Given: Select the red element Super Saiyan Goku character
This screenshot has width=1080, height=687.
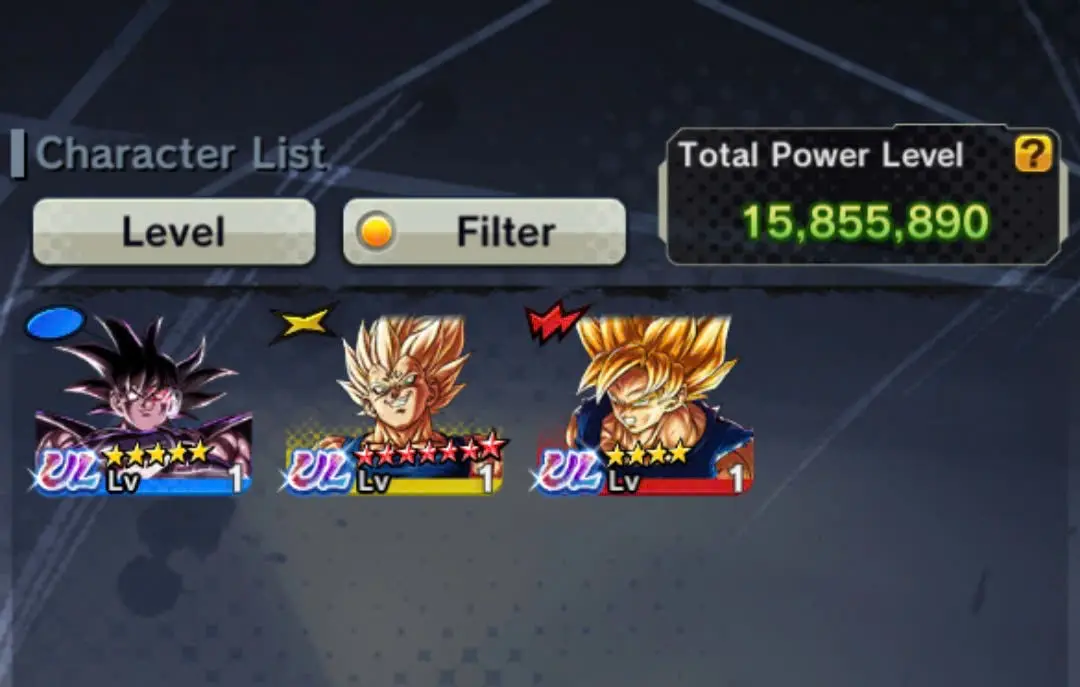Looking at the screenshot, I should point(644,404).
